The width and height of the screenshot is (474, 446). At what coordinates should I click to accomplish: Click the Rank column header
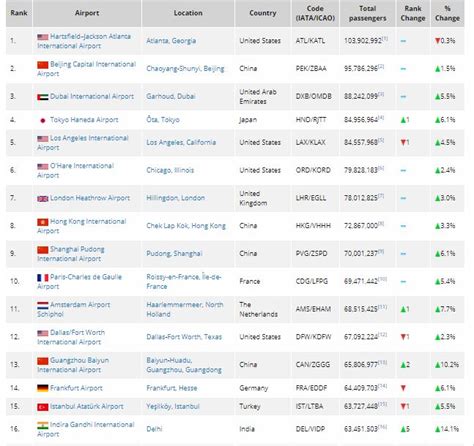tap(19, 13)
